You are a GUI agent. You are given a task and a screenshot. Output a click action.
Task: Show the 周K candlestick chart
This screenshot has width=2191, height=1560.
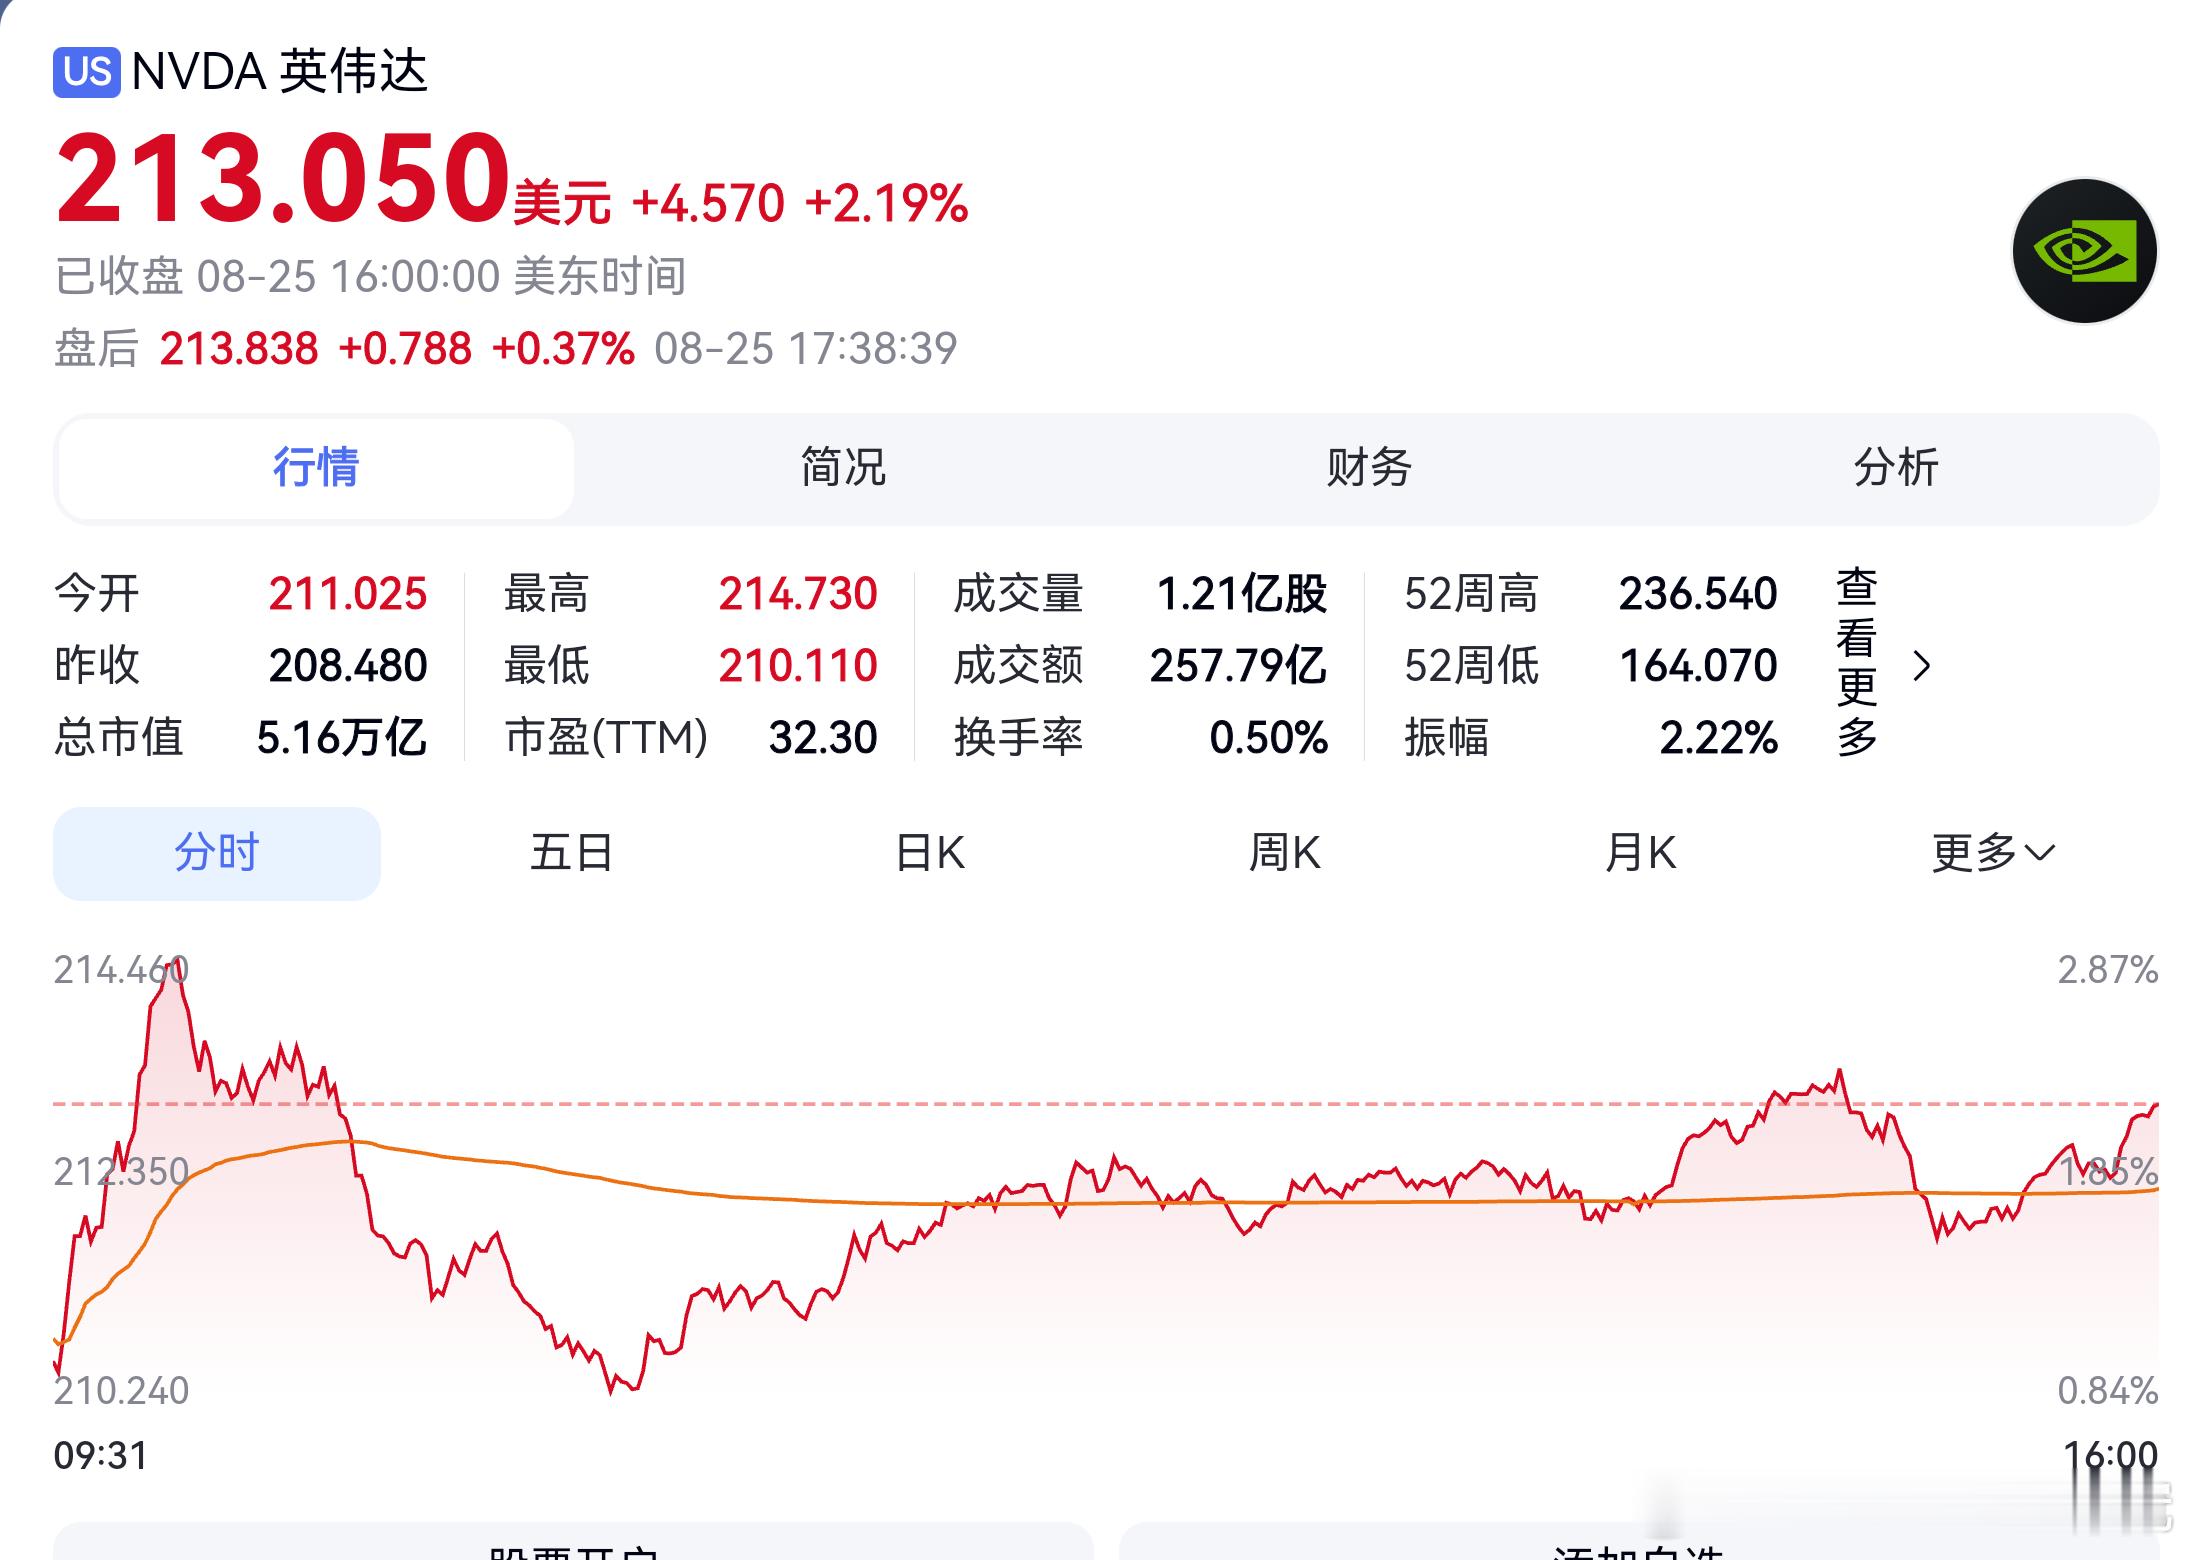[1285, 853]
